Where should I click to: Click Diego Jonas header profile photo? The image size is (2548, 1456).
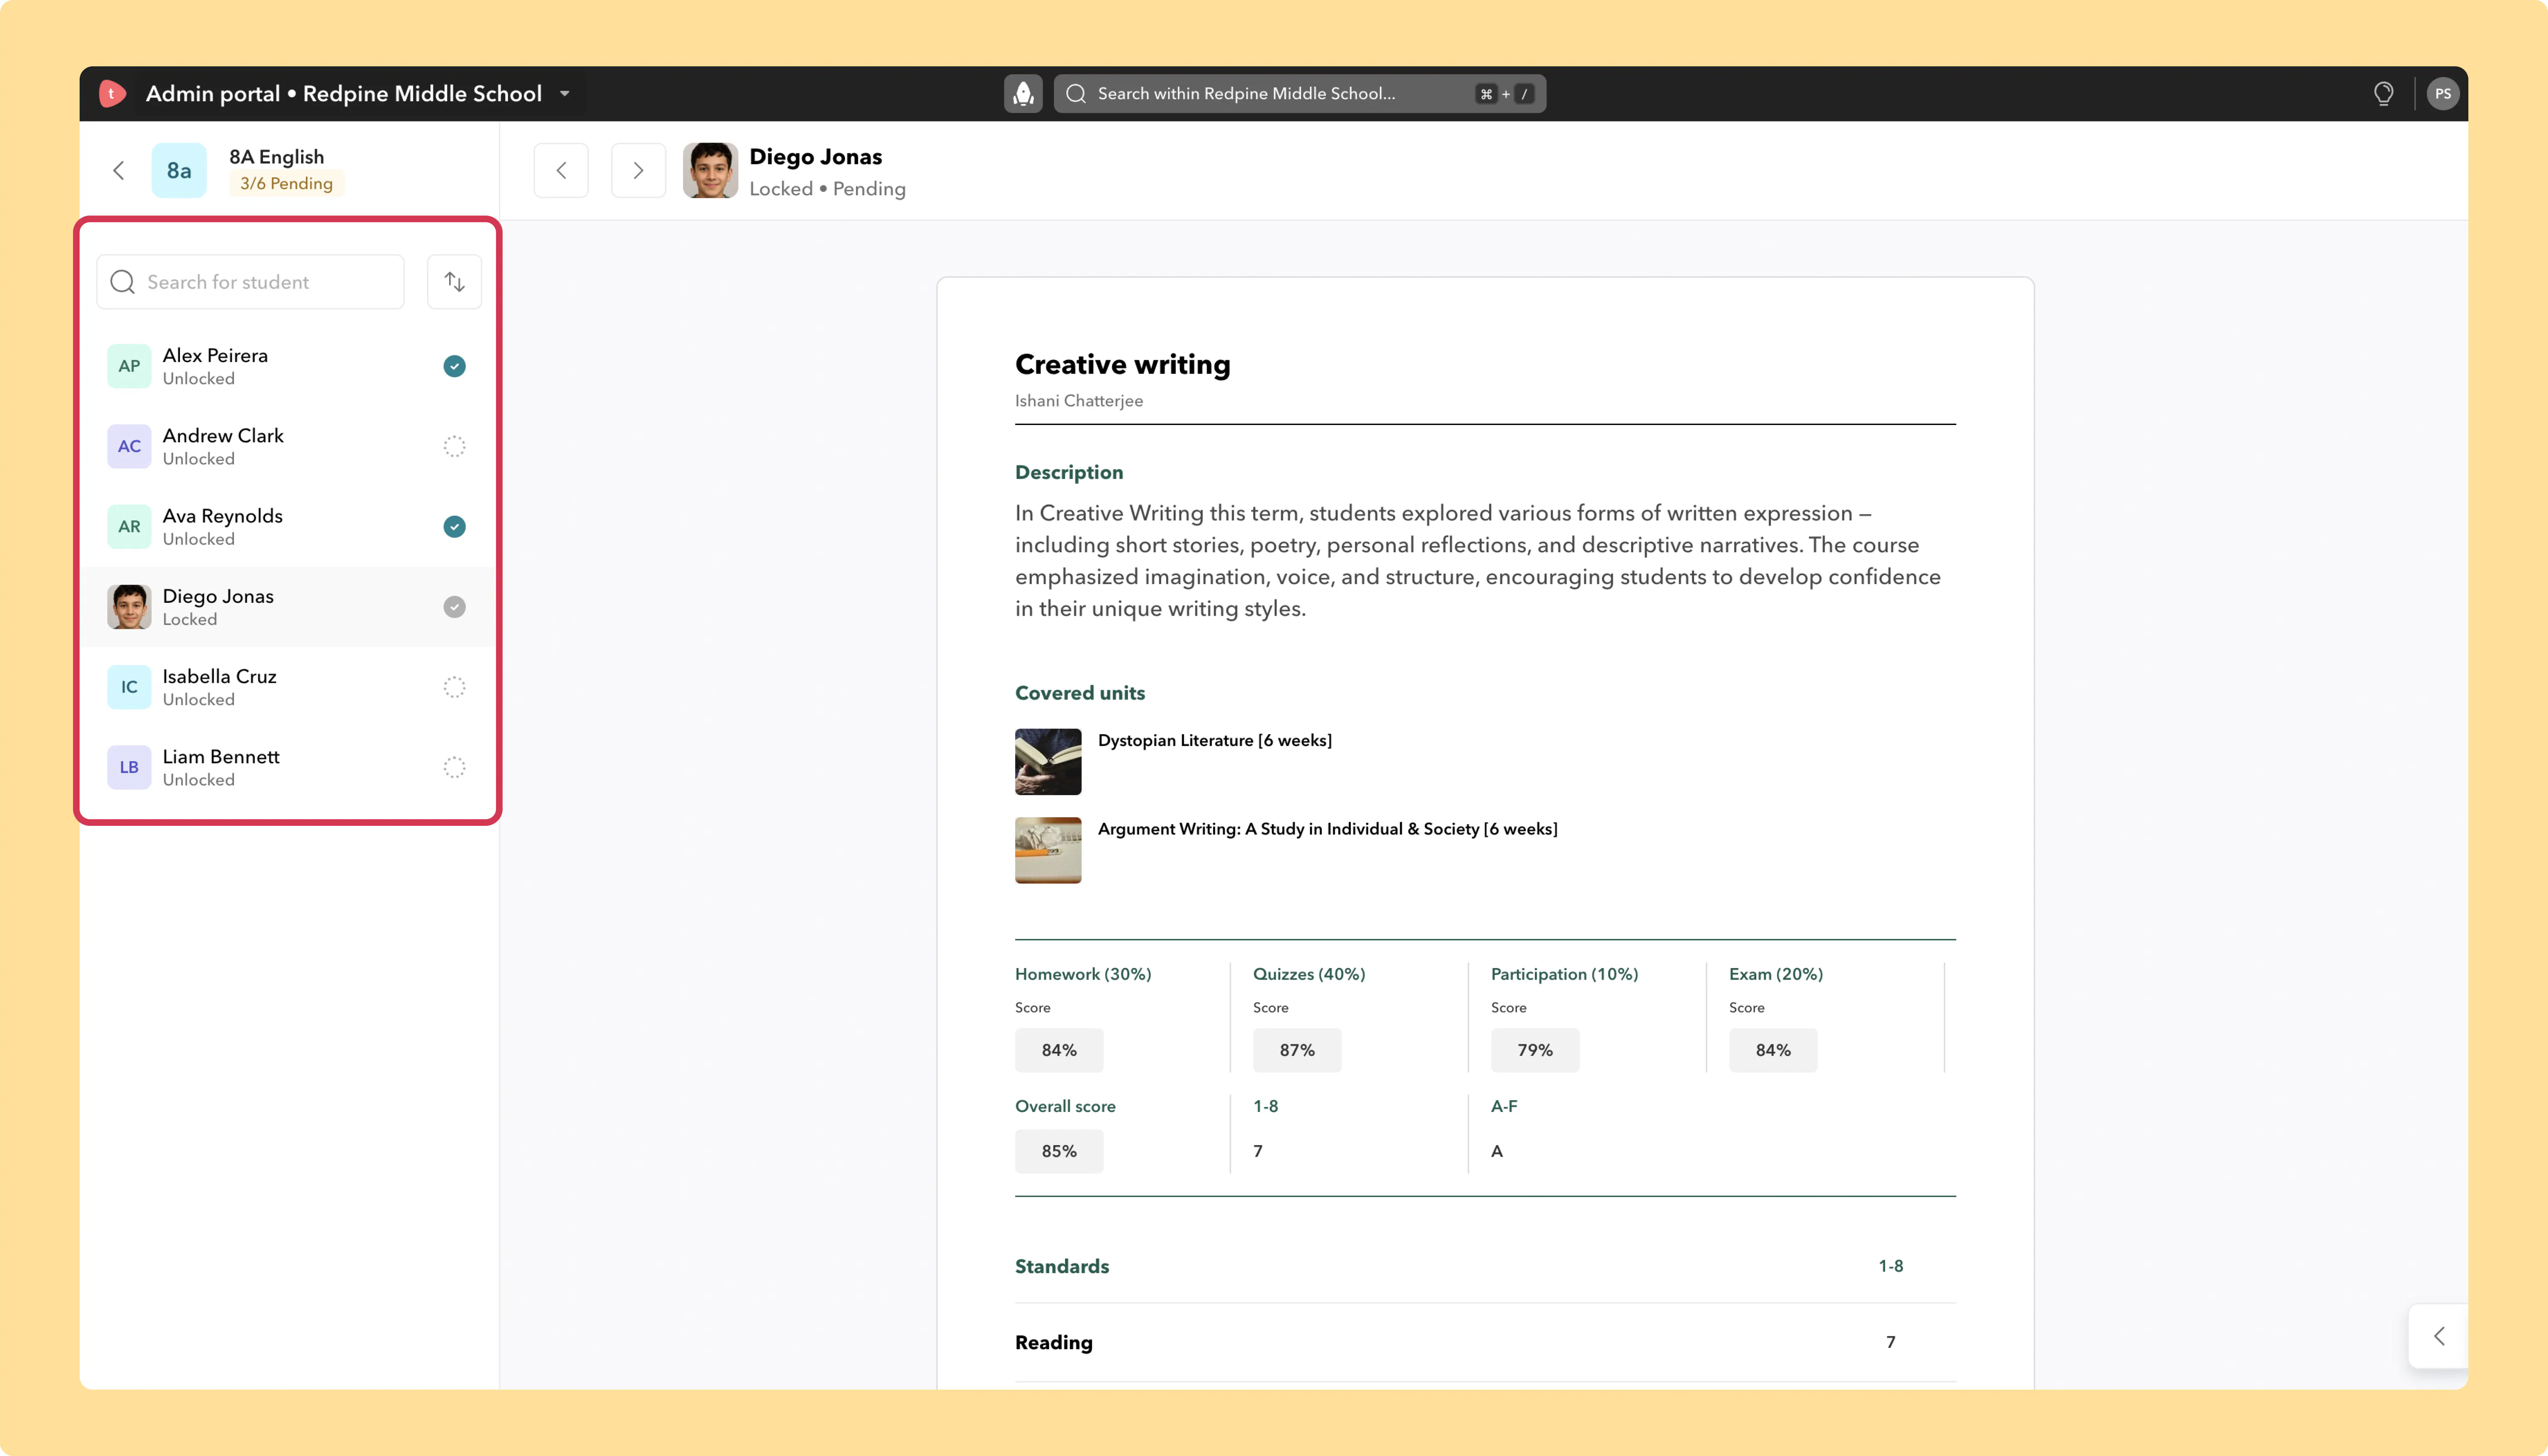point(710,170)
